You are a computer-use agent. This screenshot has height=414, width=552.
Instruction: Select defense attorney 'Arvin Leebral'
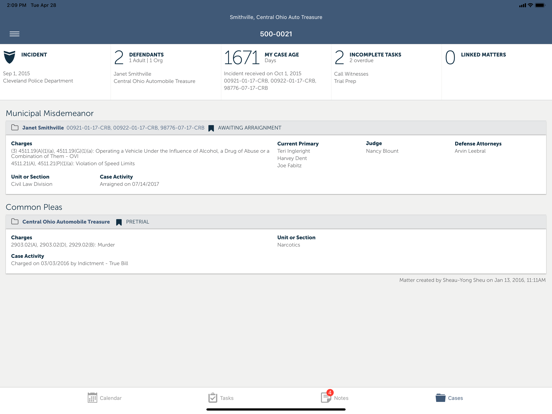click(x=470, y=151)
